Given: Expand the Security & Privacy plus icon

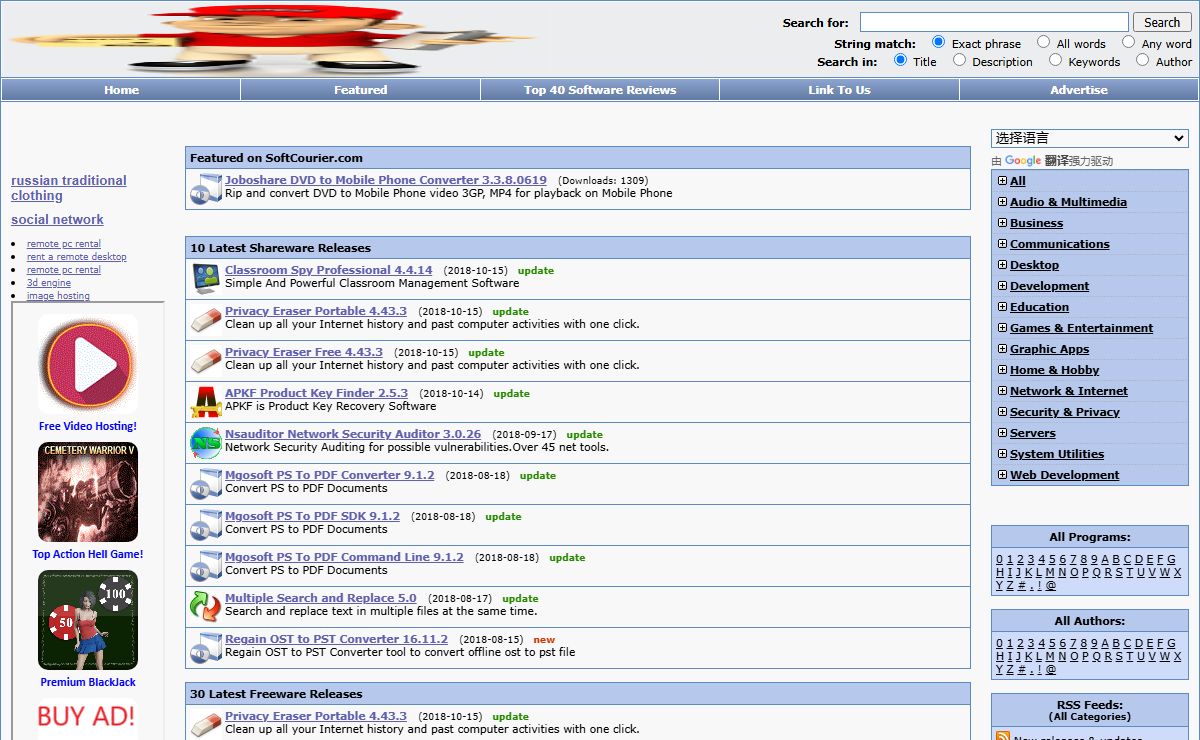Looking at the screenshot, I should point(1002,412).
